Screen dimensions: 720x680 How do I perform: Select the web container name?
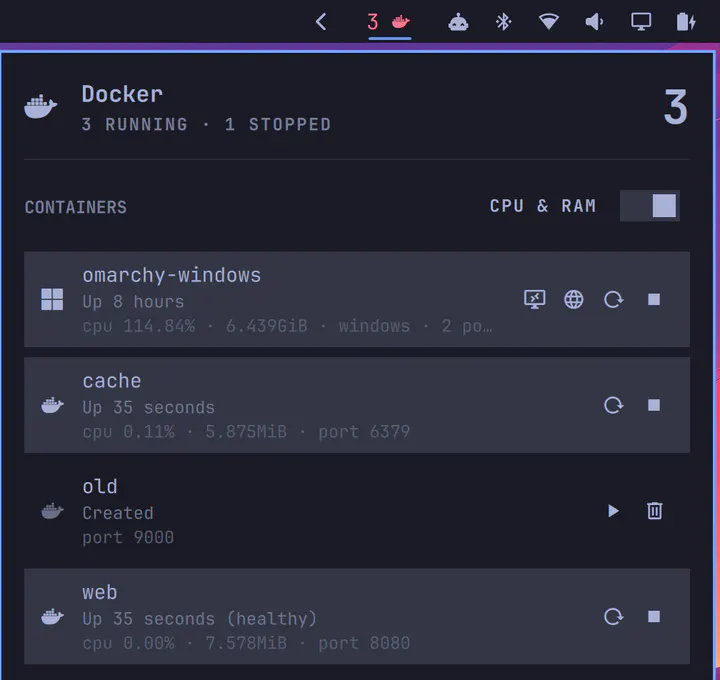(100, 592)
